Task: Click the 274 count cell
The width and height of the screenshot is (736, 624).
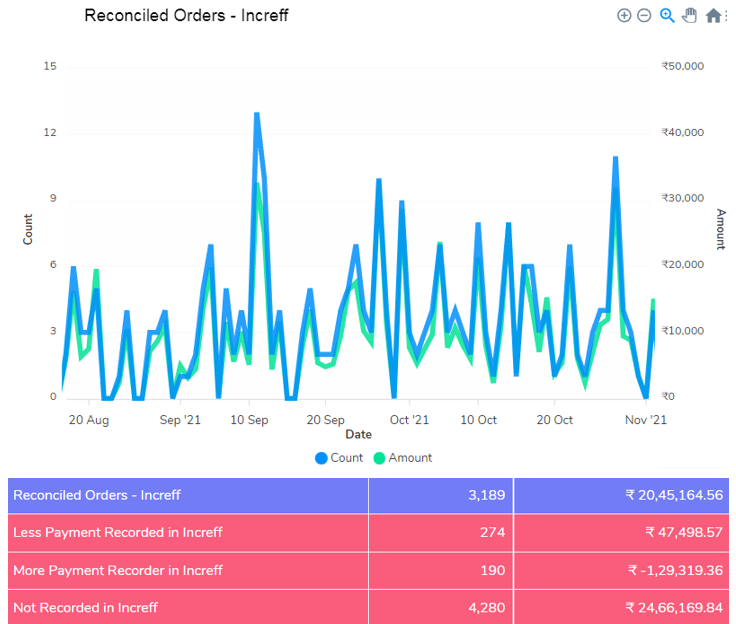Action: 441,532
